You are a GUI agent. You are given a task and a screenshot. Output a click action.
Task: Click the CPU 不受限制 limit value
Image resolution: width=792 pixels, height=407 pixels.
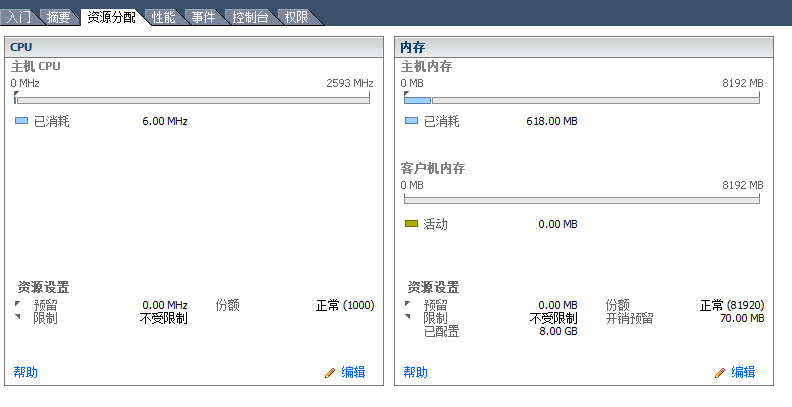pyautogui.click(x=163, y=319)
